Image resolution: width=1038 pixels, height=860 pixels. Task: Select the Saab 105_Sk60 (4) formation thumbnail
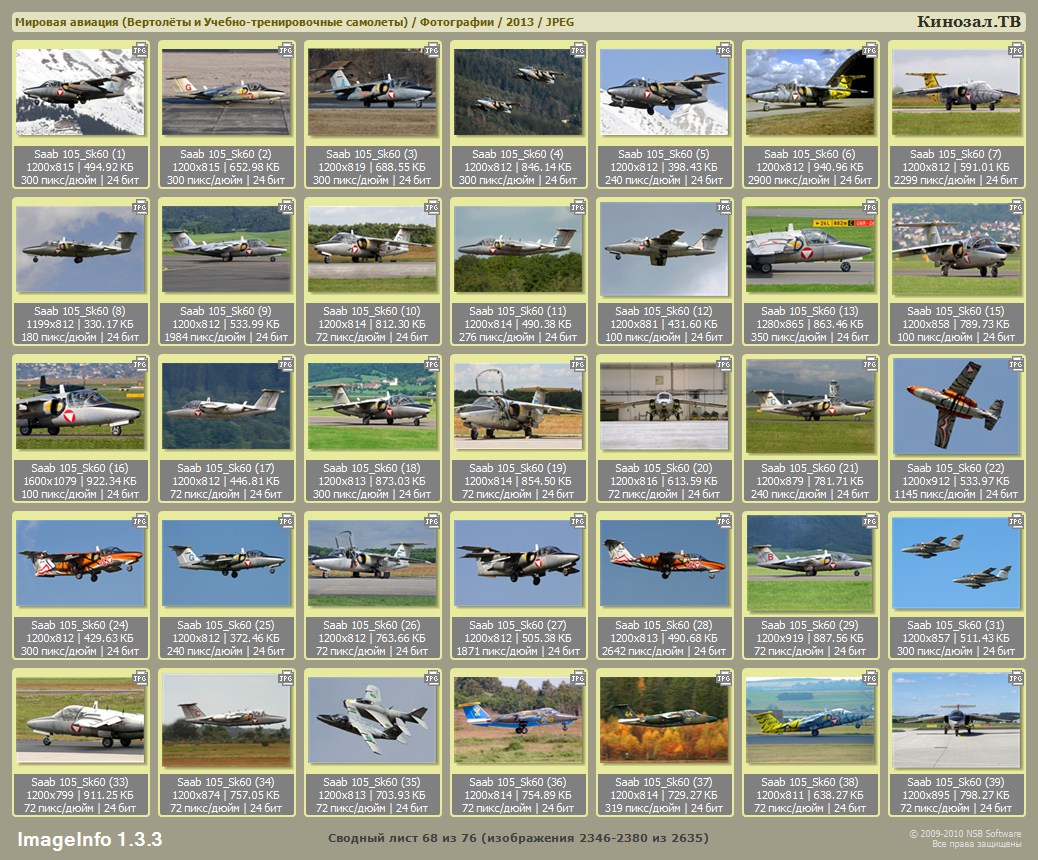(518, 92)
